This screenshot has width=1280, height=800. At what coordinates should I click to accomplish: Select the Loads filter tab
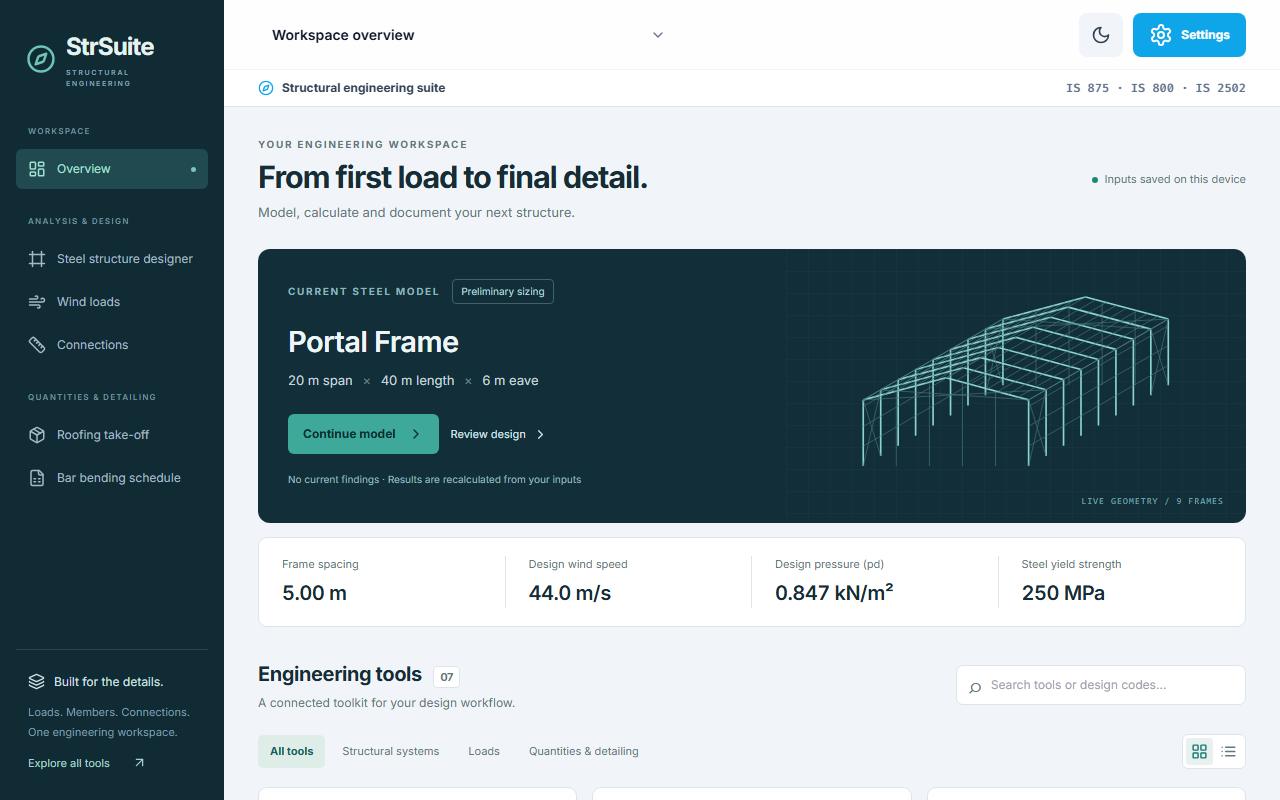484,751
